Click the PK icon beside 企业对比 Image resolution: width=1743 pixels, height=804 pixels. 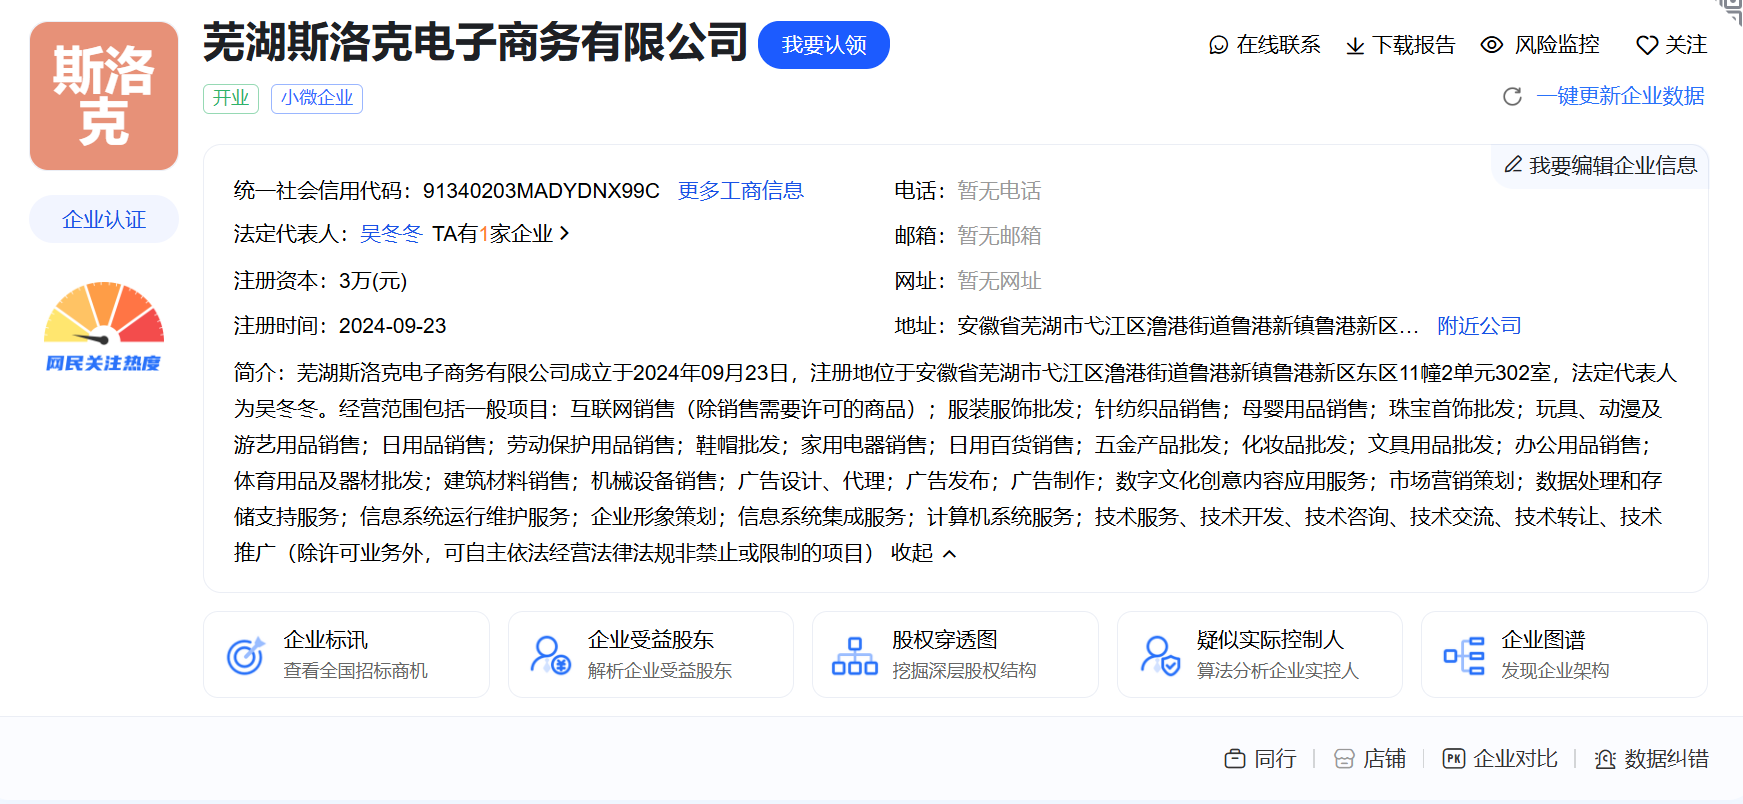[x=1454, y=758]
